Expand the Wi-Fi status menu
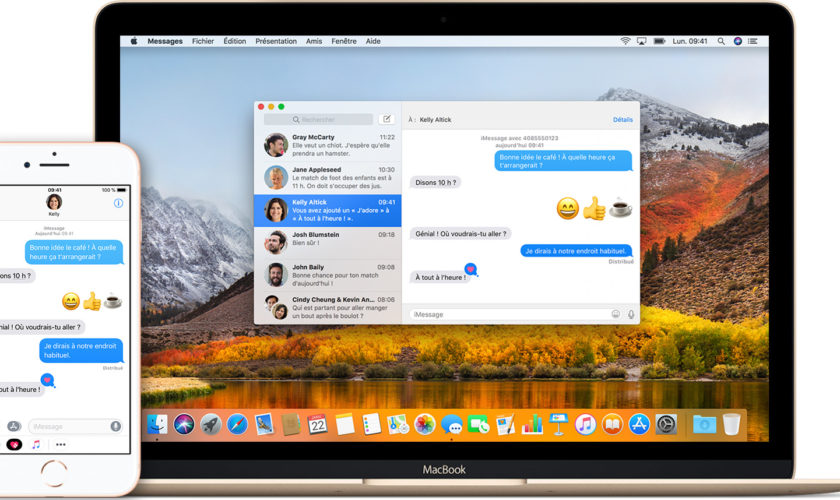Image resolution: width=840 pixels, height=500 pixels. coord(626,41)
